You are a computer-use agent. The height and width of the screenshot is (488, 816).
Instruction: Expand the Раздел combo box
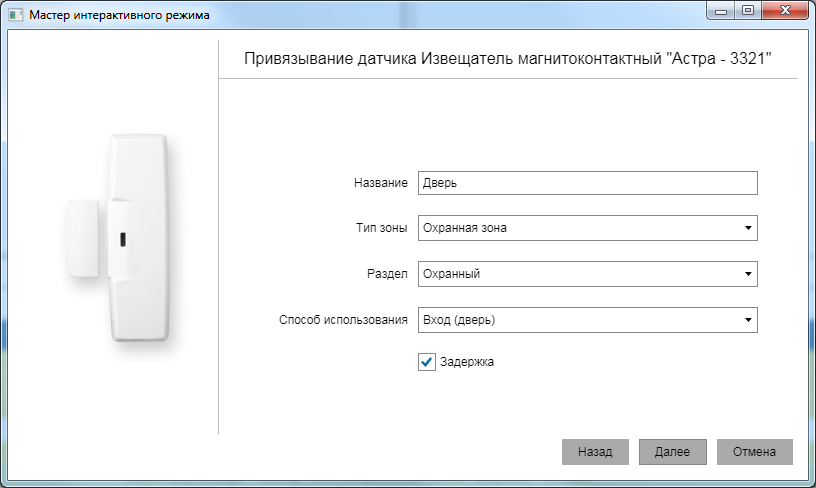(x=588, y=274)
